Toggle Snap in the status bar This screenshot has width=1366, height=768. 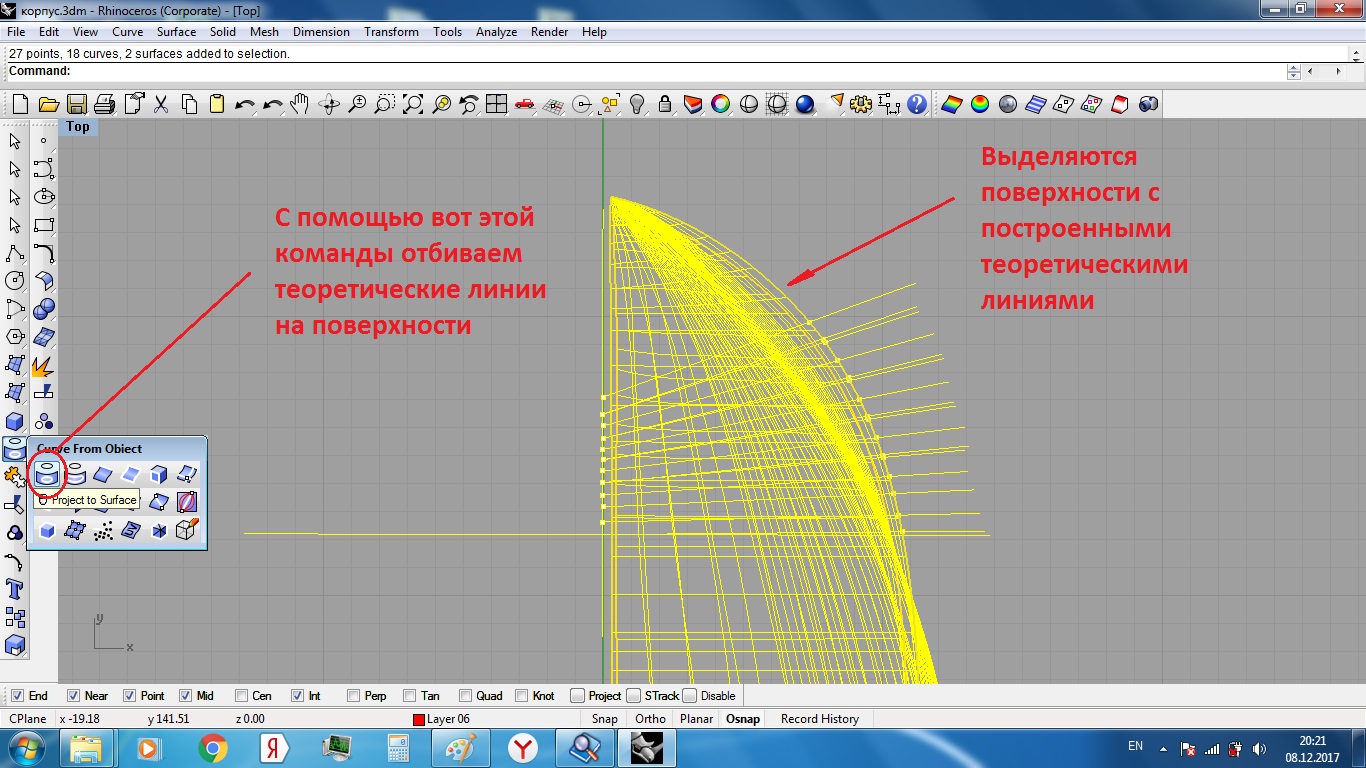click(x=604, y=719)
